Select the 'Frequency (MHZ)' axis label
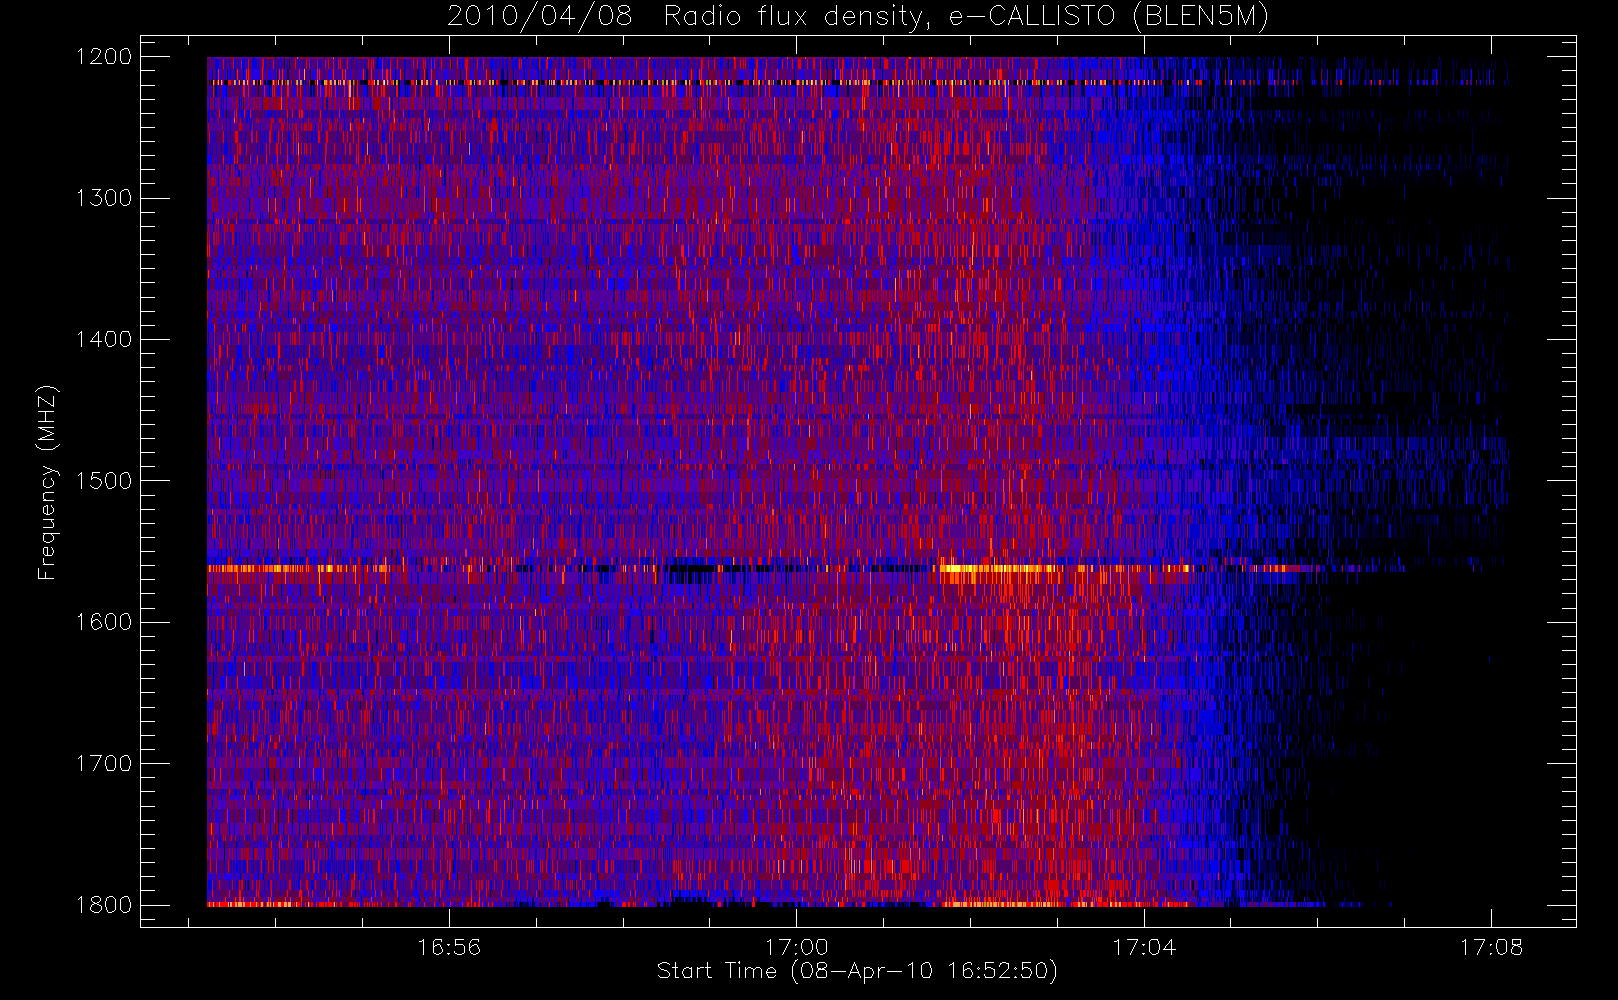The image size is (1618, 1000). click(x=46, y=482)
